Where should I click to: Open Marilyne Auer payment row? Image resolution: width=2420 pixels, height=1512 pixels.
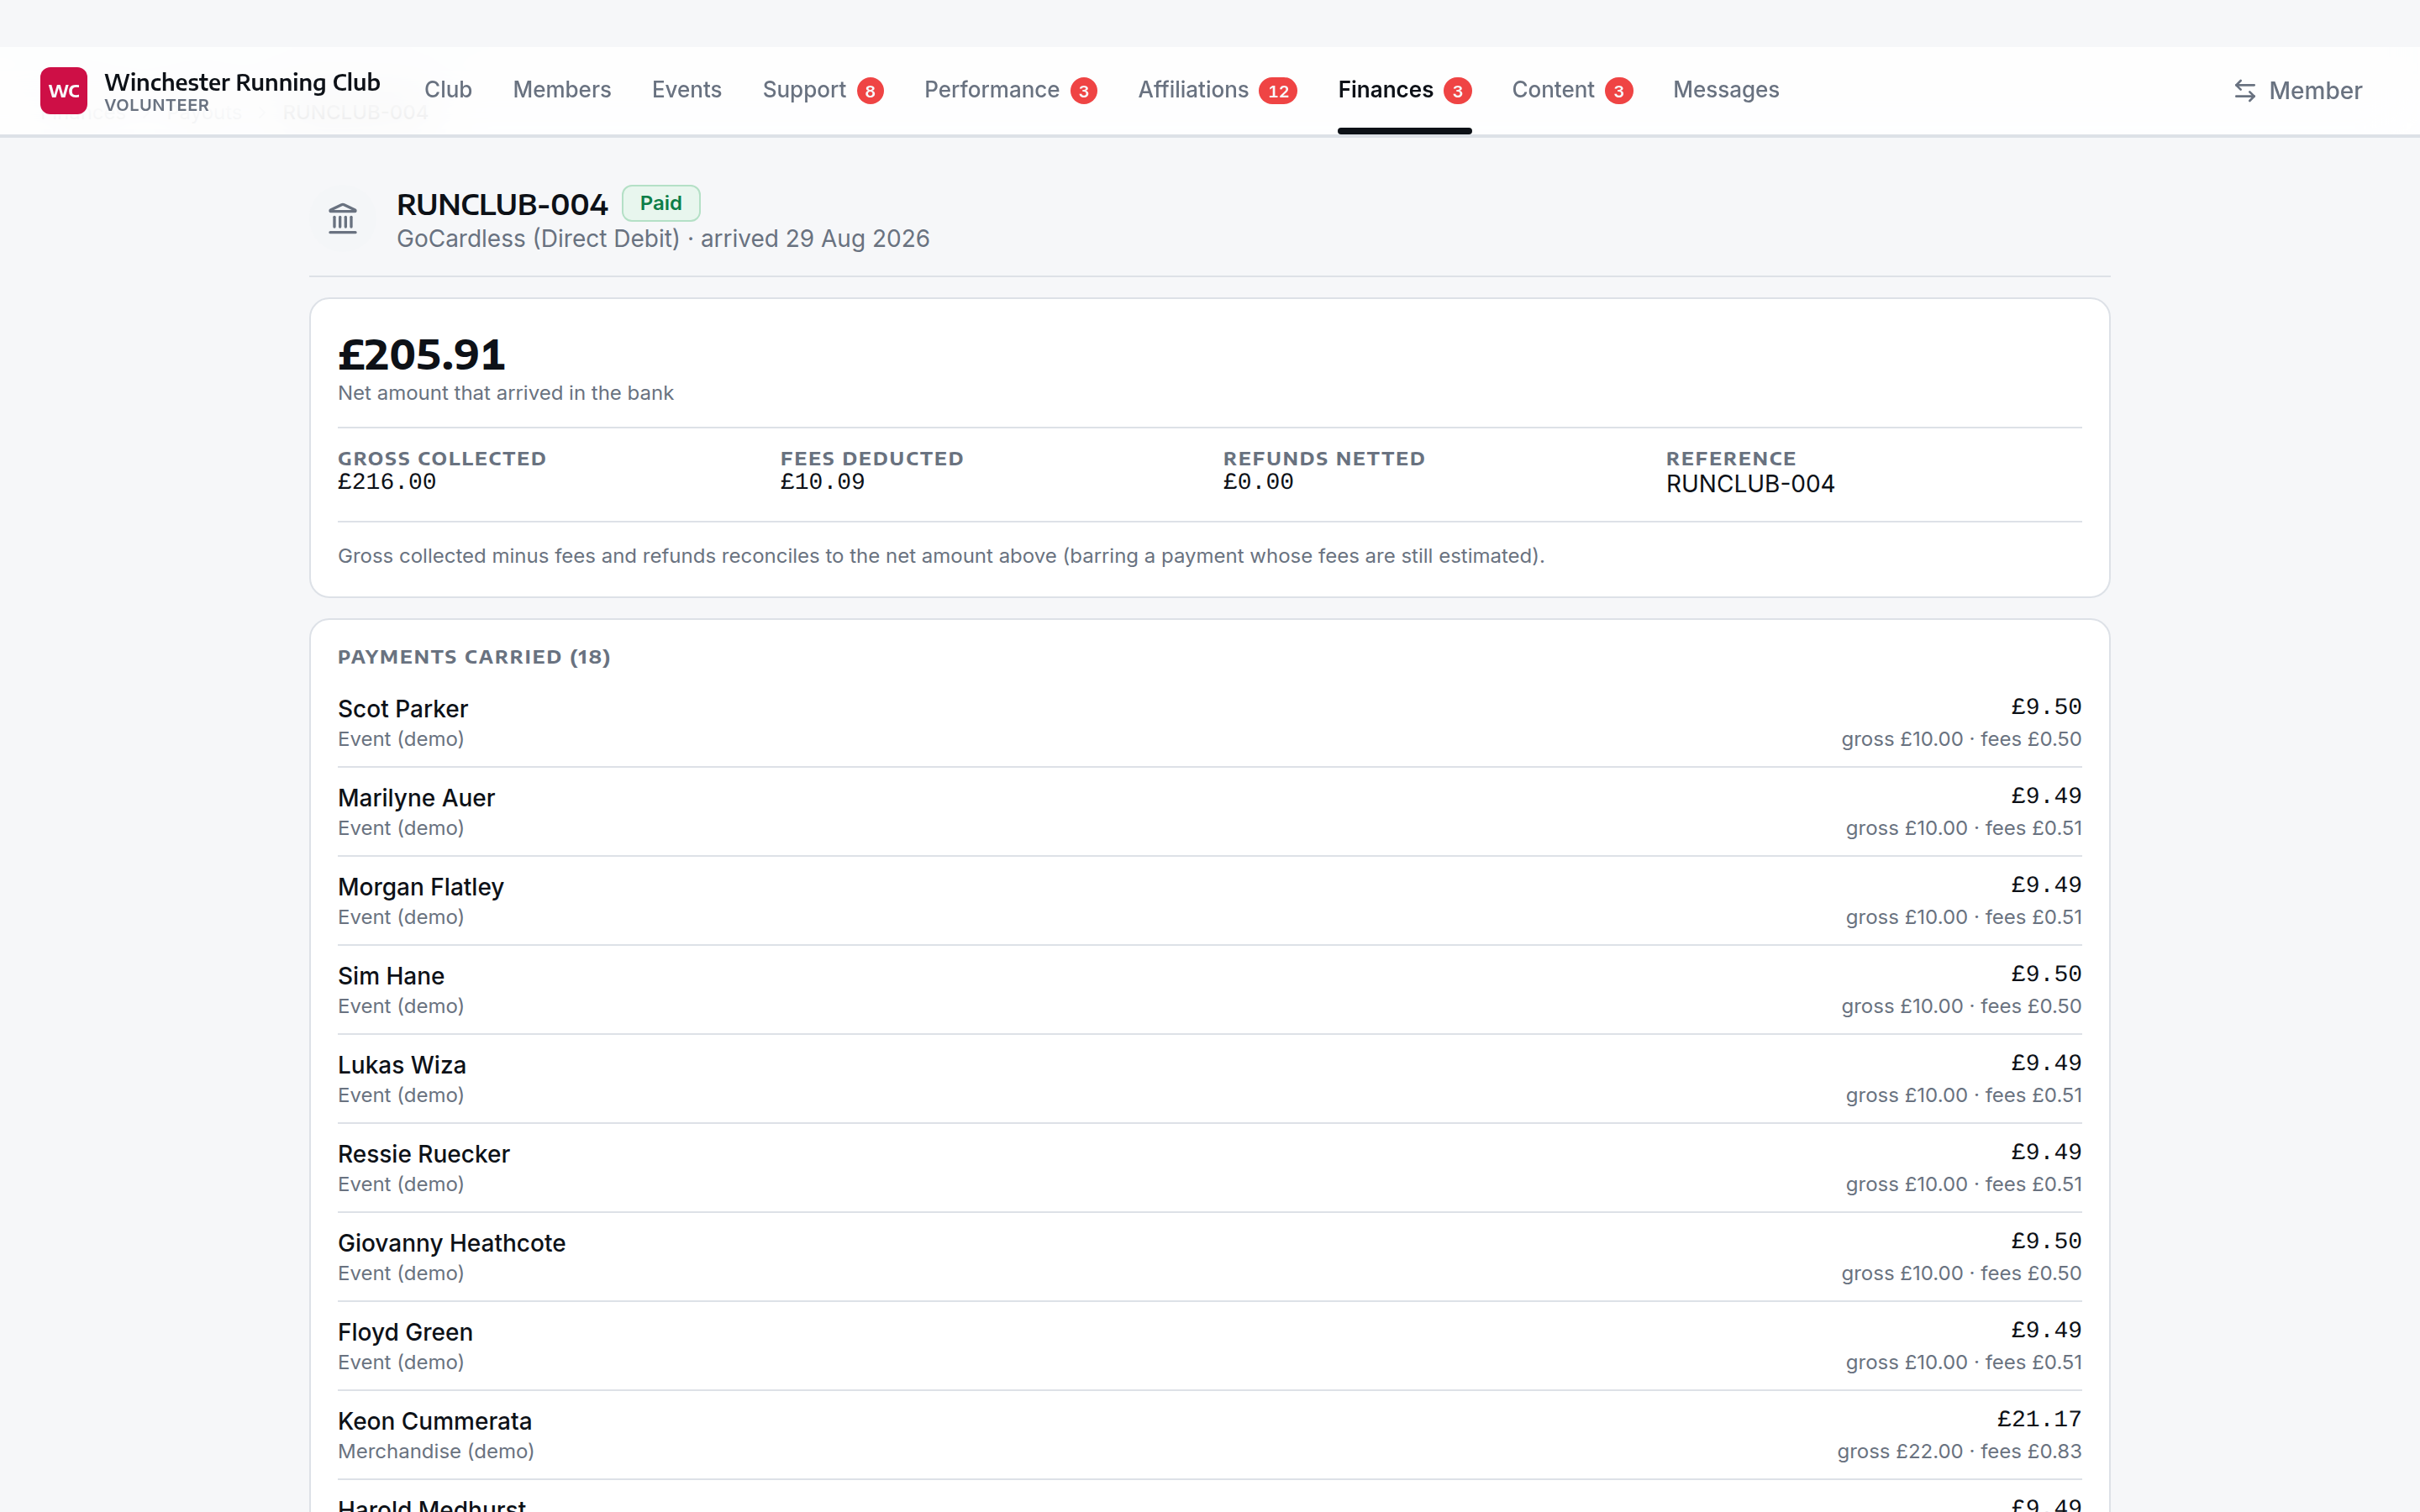coord(1210,812)
